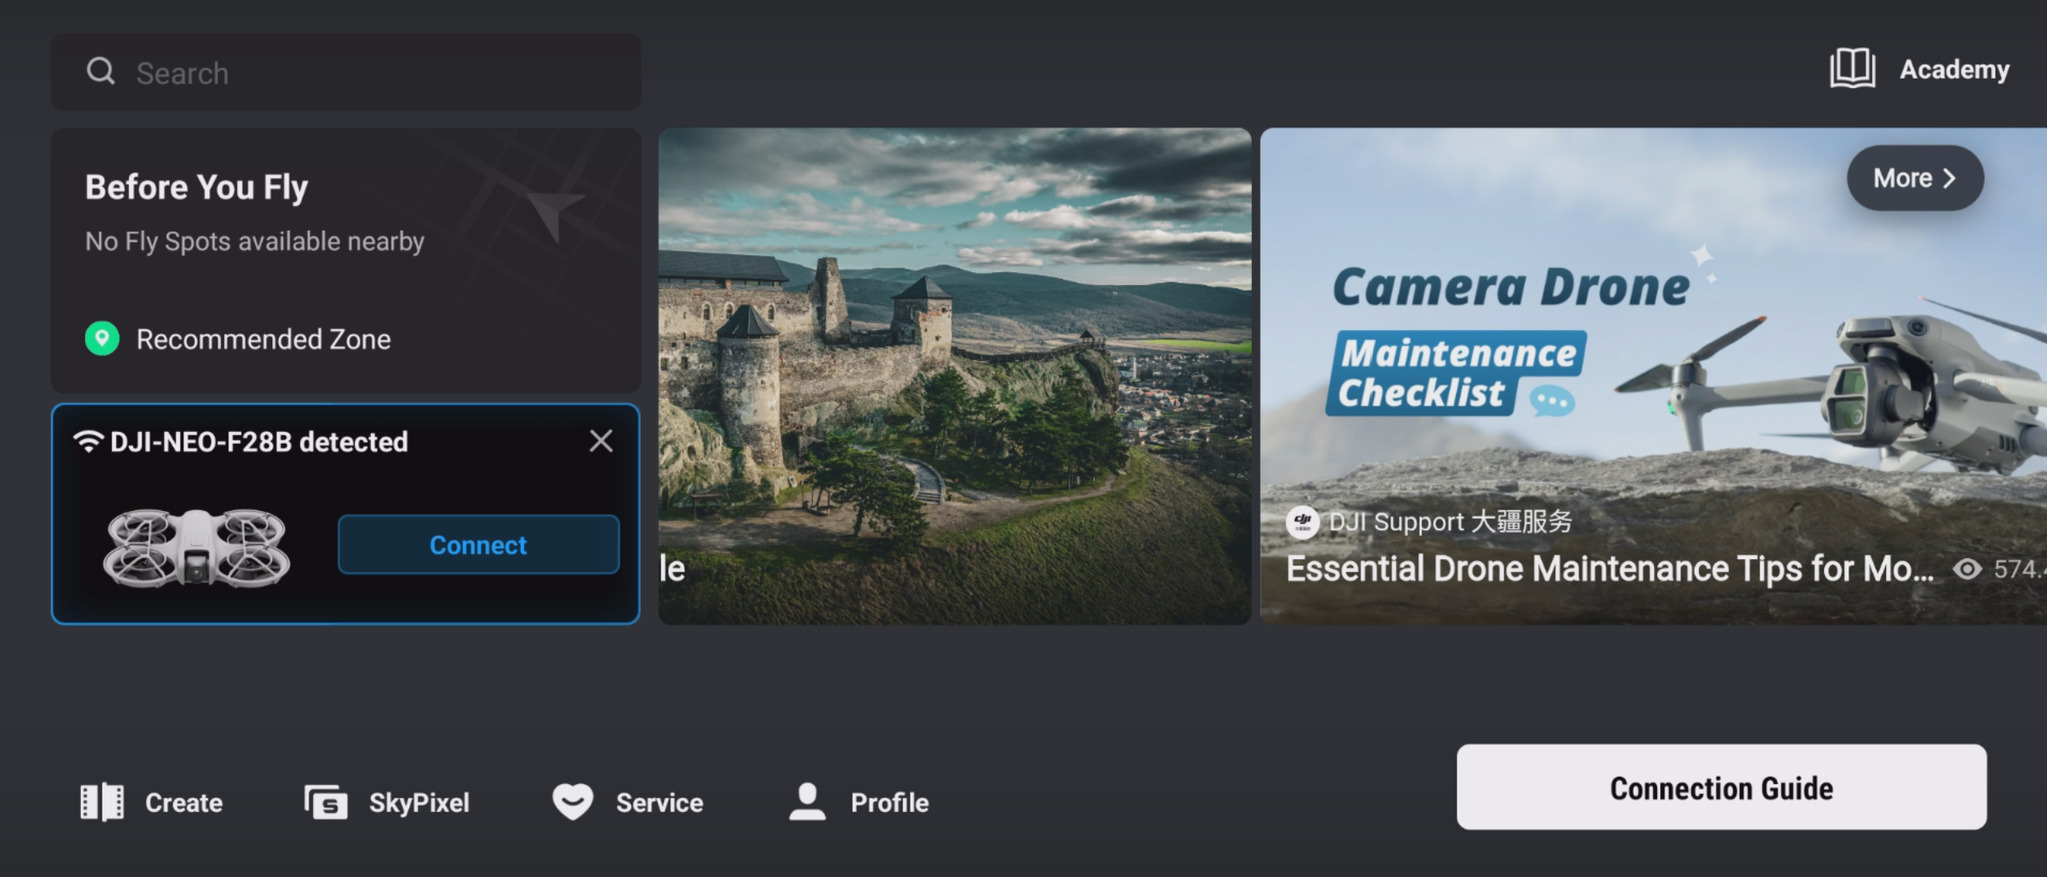Open the Create film icon
2047x877 pixels.
coord(102,802)
